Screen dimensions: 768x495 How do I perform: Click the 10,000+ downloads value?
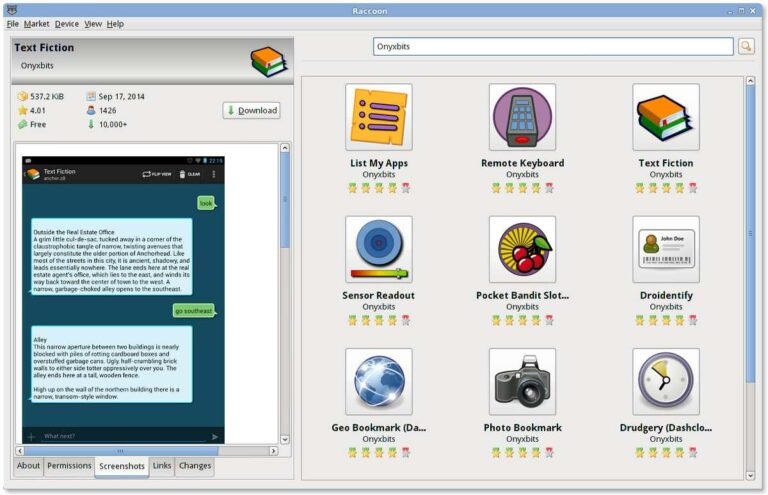pyautogui.click(x=113, y=124)
